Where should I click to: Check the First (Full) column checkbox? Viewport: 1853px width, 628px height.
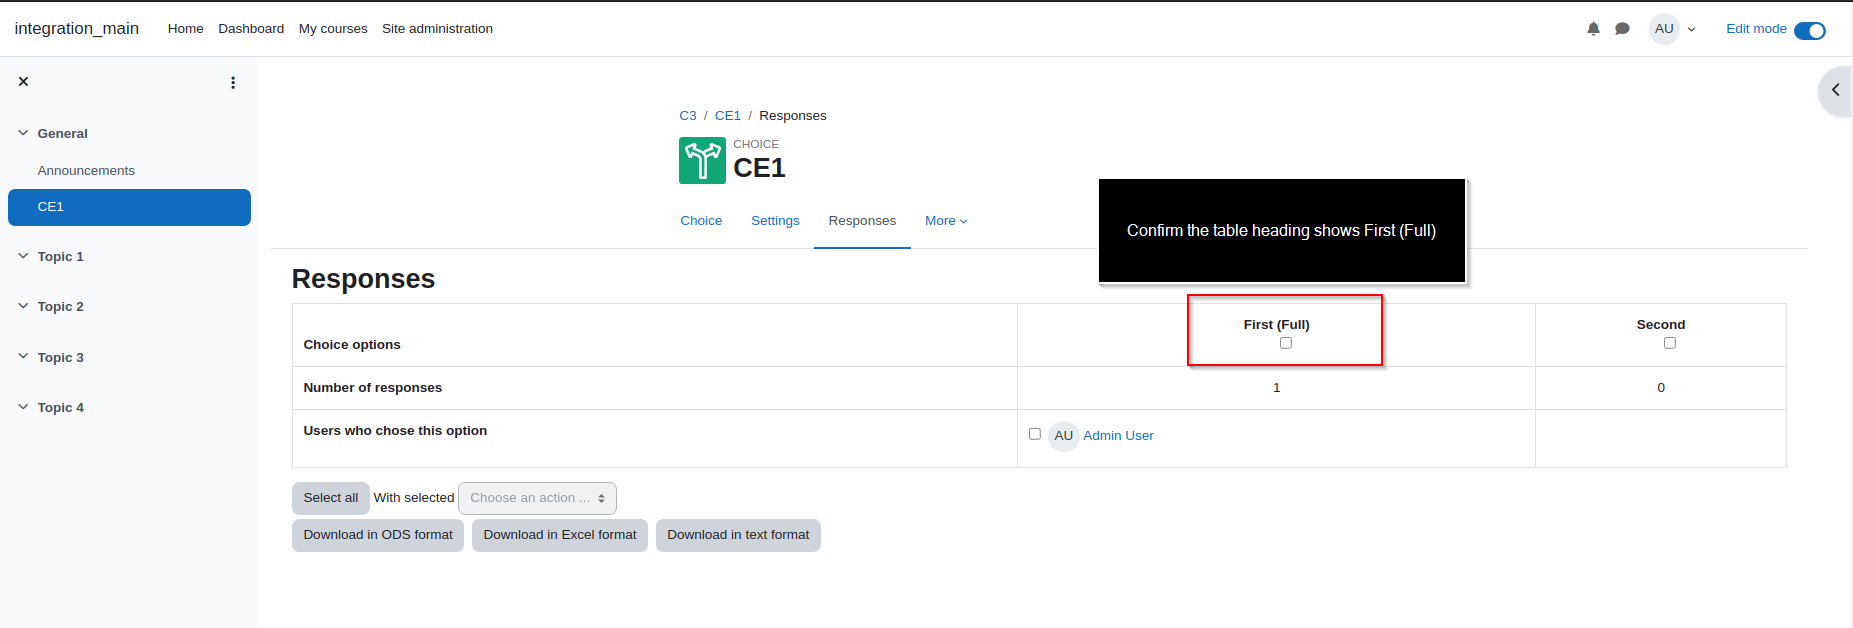click(1286, 343)
